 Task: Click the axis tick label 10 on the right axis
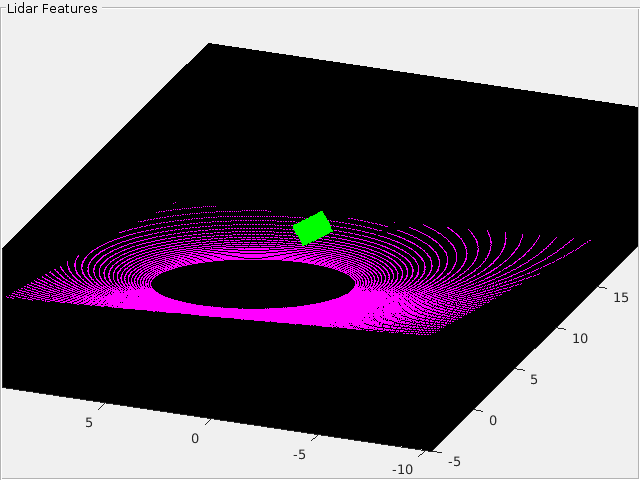(580, 338)
